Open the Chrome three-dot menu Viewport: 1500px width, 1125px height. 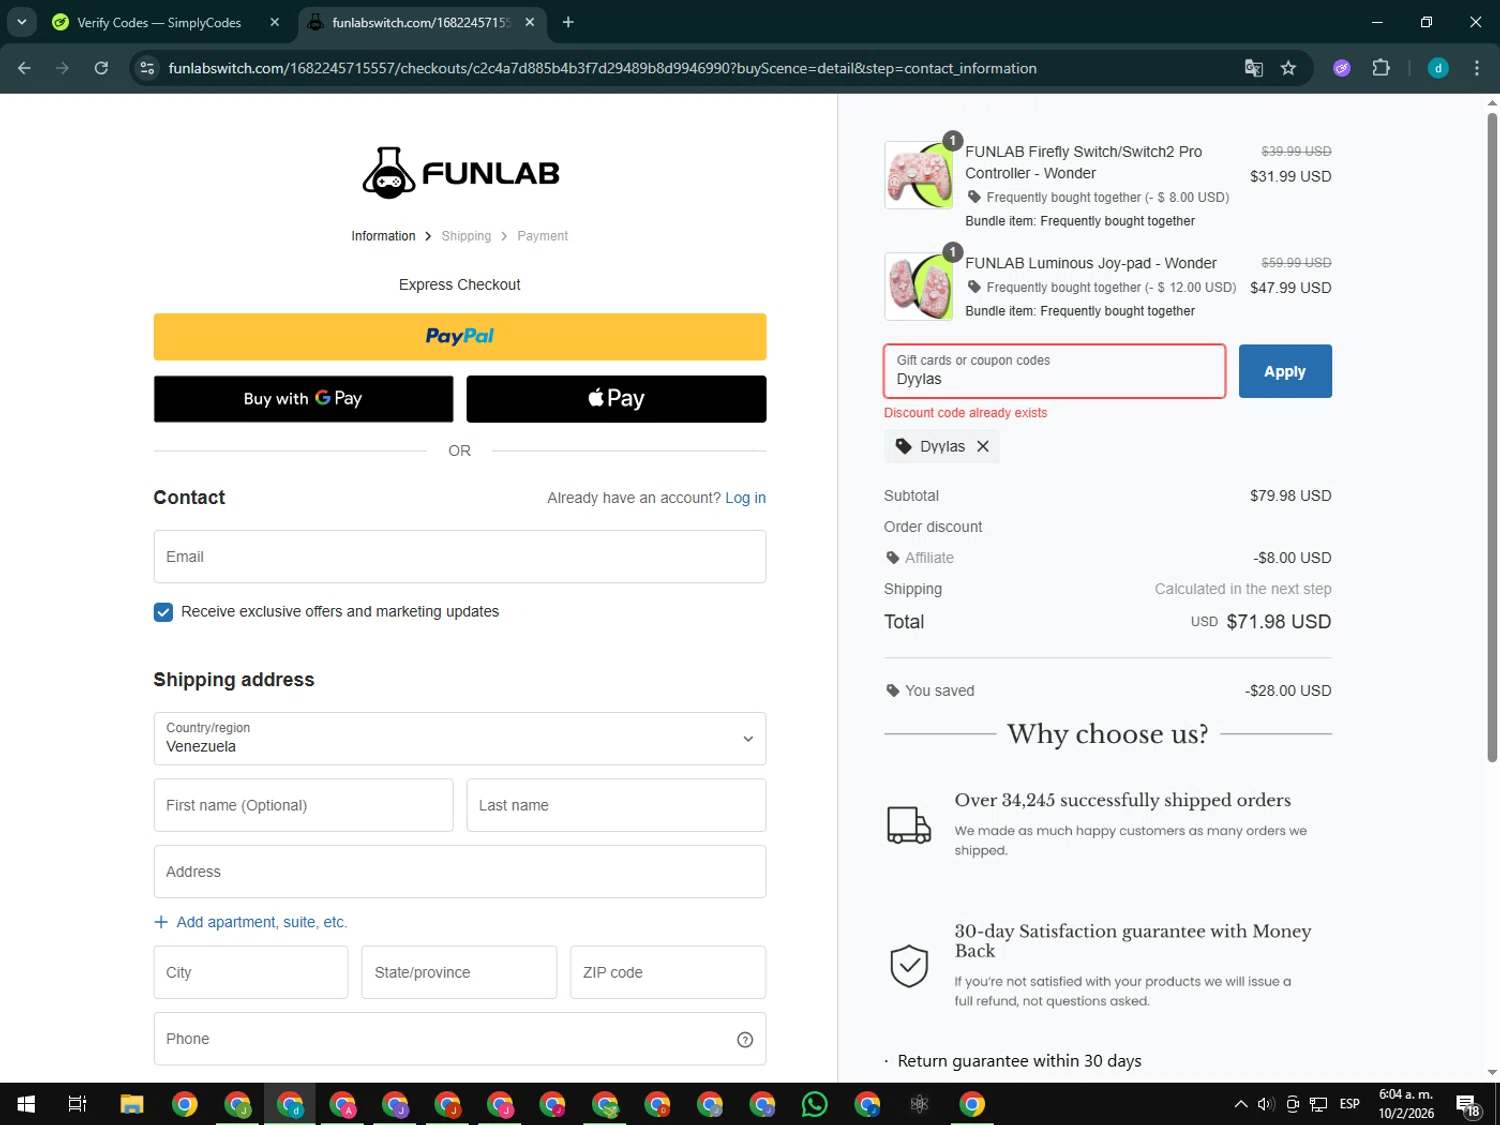point(1476,68)
